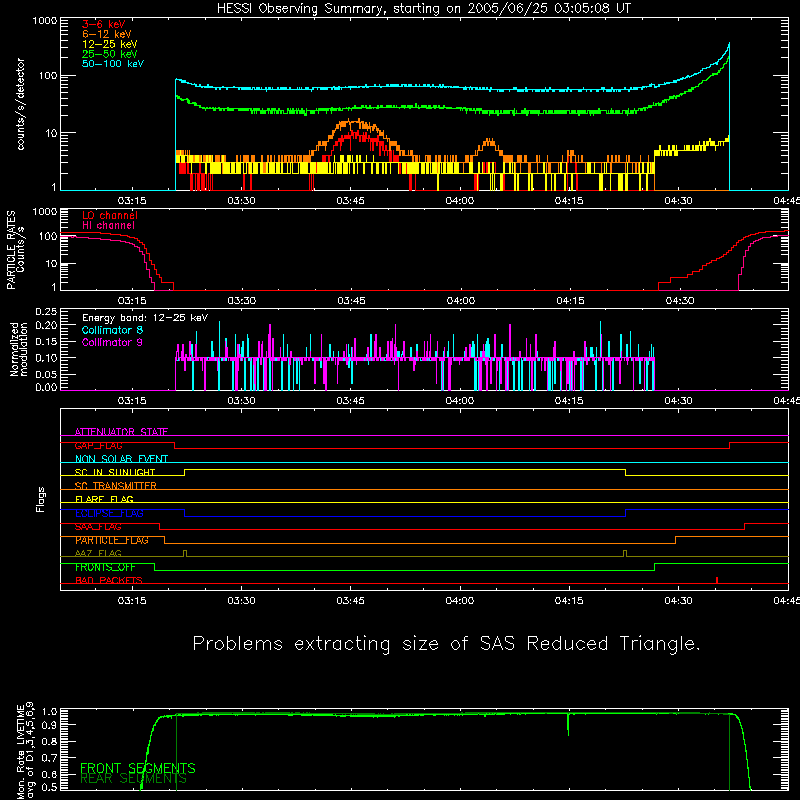Click the livetime dip near 04:15
This screenshot has height=800, width=800.
(568, 724)
